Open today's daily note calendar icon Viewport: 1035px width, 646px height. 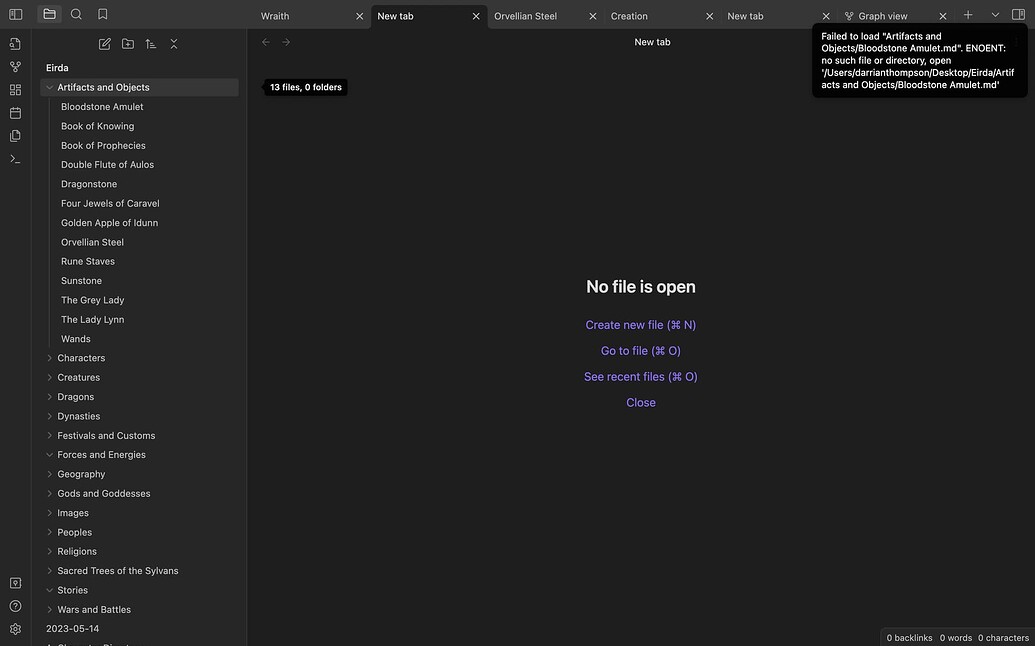(x=15, y=113)
